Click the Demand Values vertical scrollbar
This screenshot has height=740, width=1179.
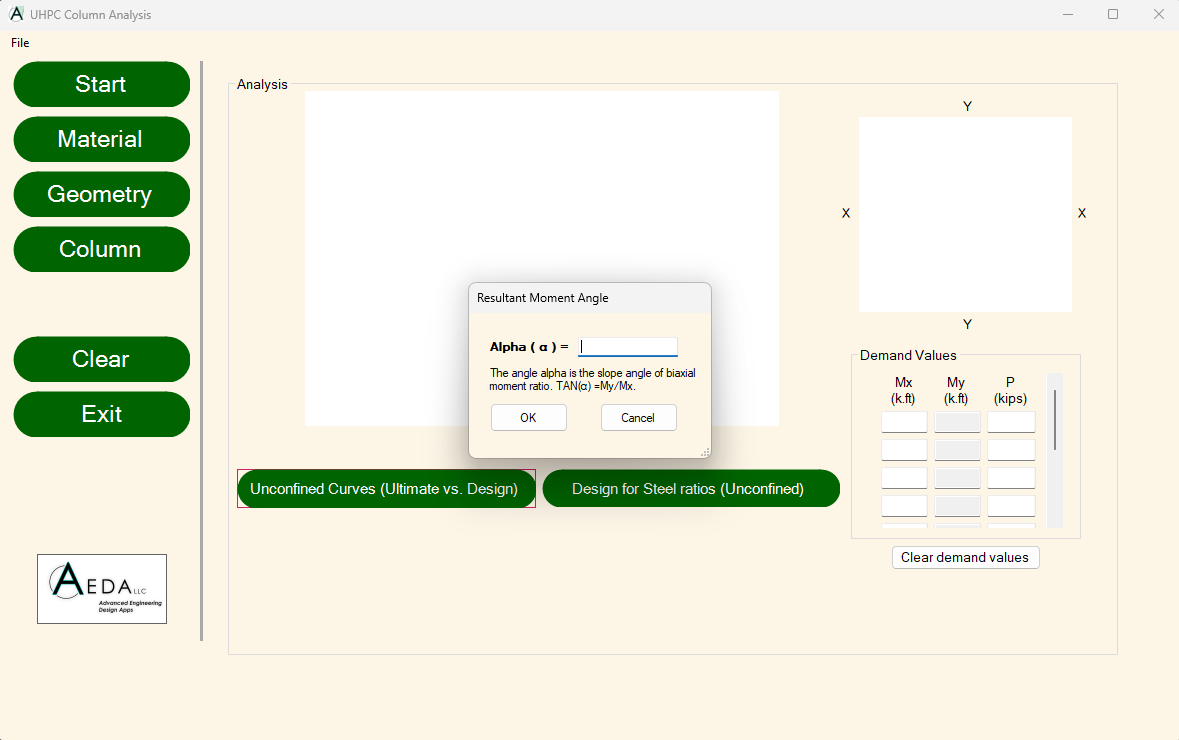(1055, 450)
